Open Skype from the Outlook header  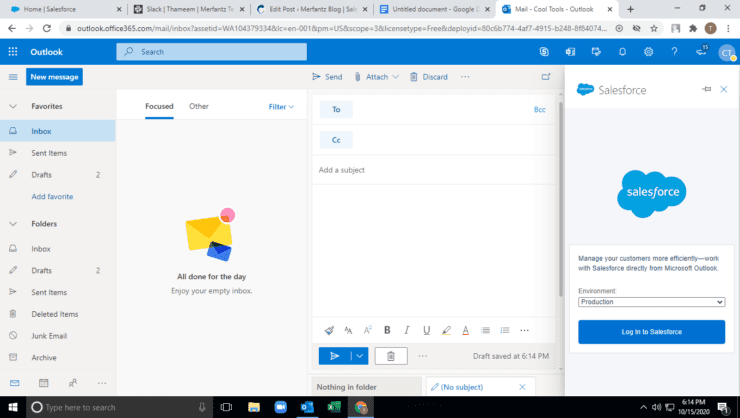click(x=543, y=51)
